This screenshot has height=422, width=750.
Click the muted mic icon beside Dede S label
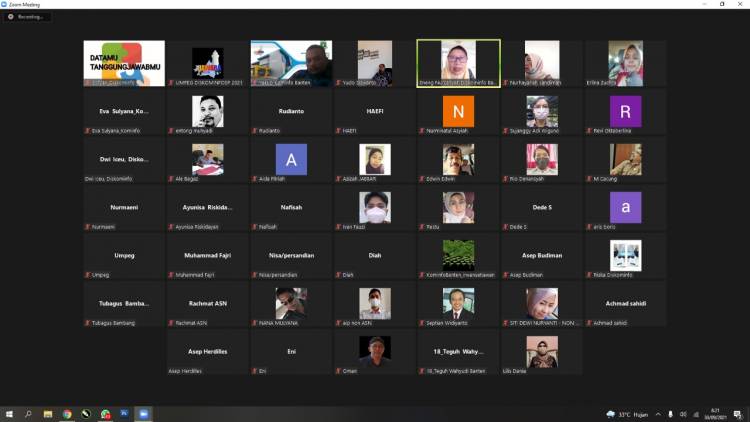[506, 227]
